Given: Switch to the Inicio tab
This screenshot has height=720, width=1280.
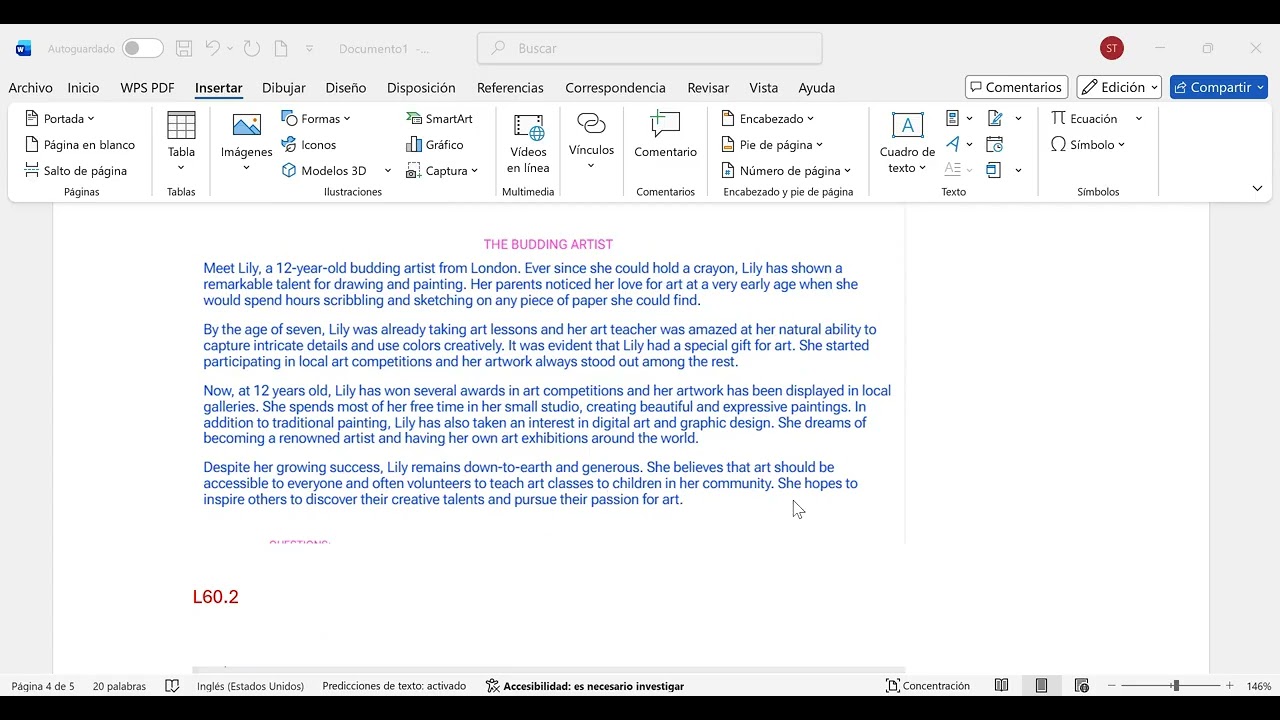Looking at the screenshot, I should (x=83, y=87).
